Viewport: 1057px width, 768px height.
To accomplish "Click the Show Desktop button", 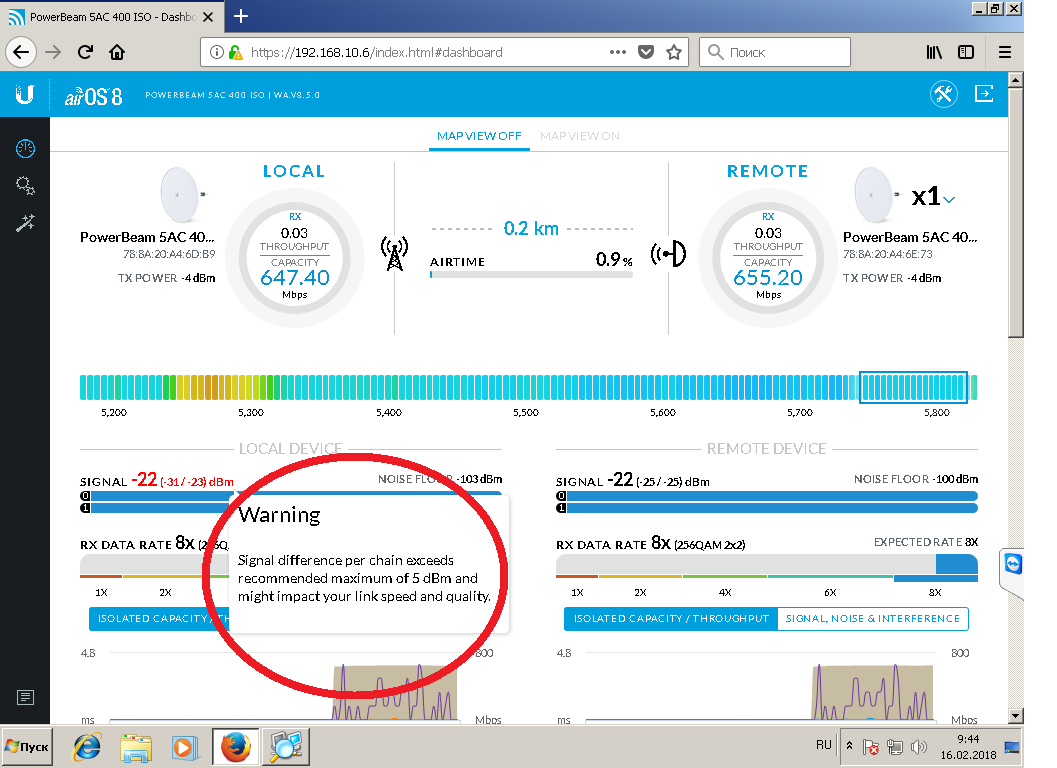I will pos(1013,746).
